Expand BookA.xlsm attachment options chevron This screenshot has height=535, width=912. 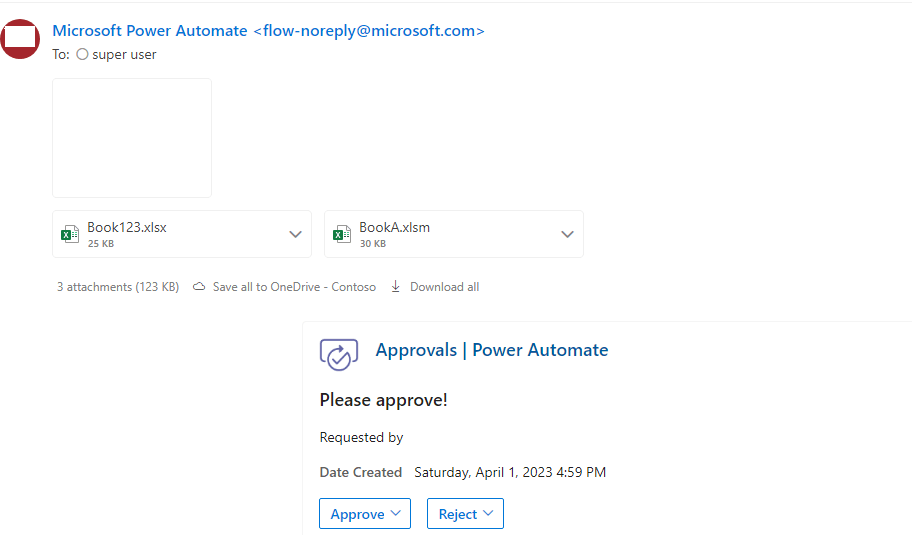(x=567, y=234)
